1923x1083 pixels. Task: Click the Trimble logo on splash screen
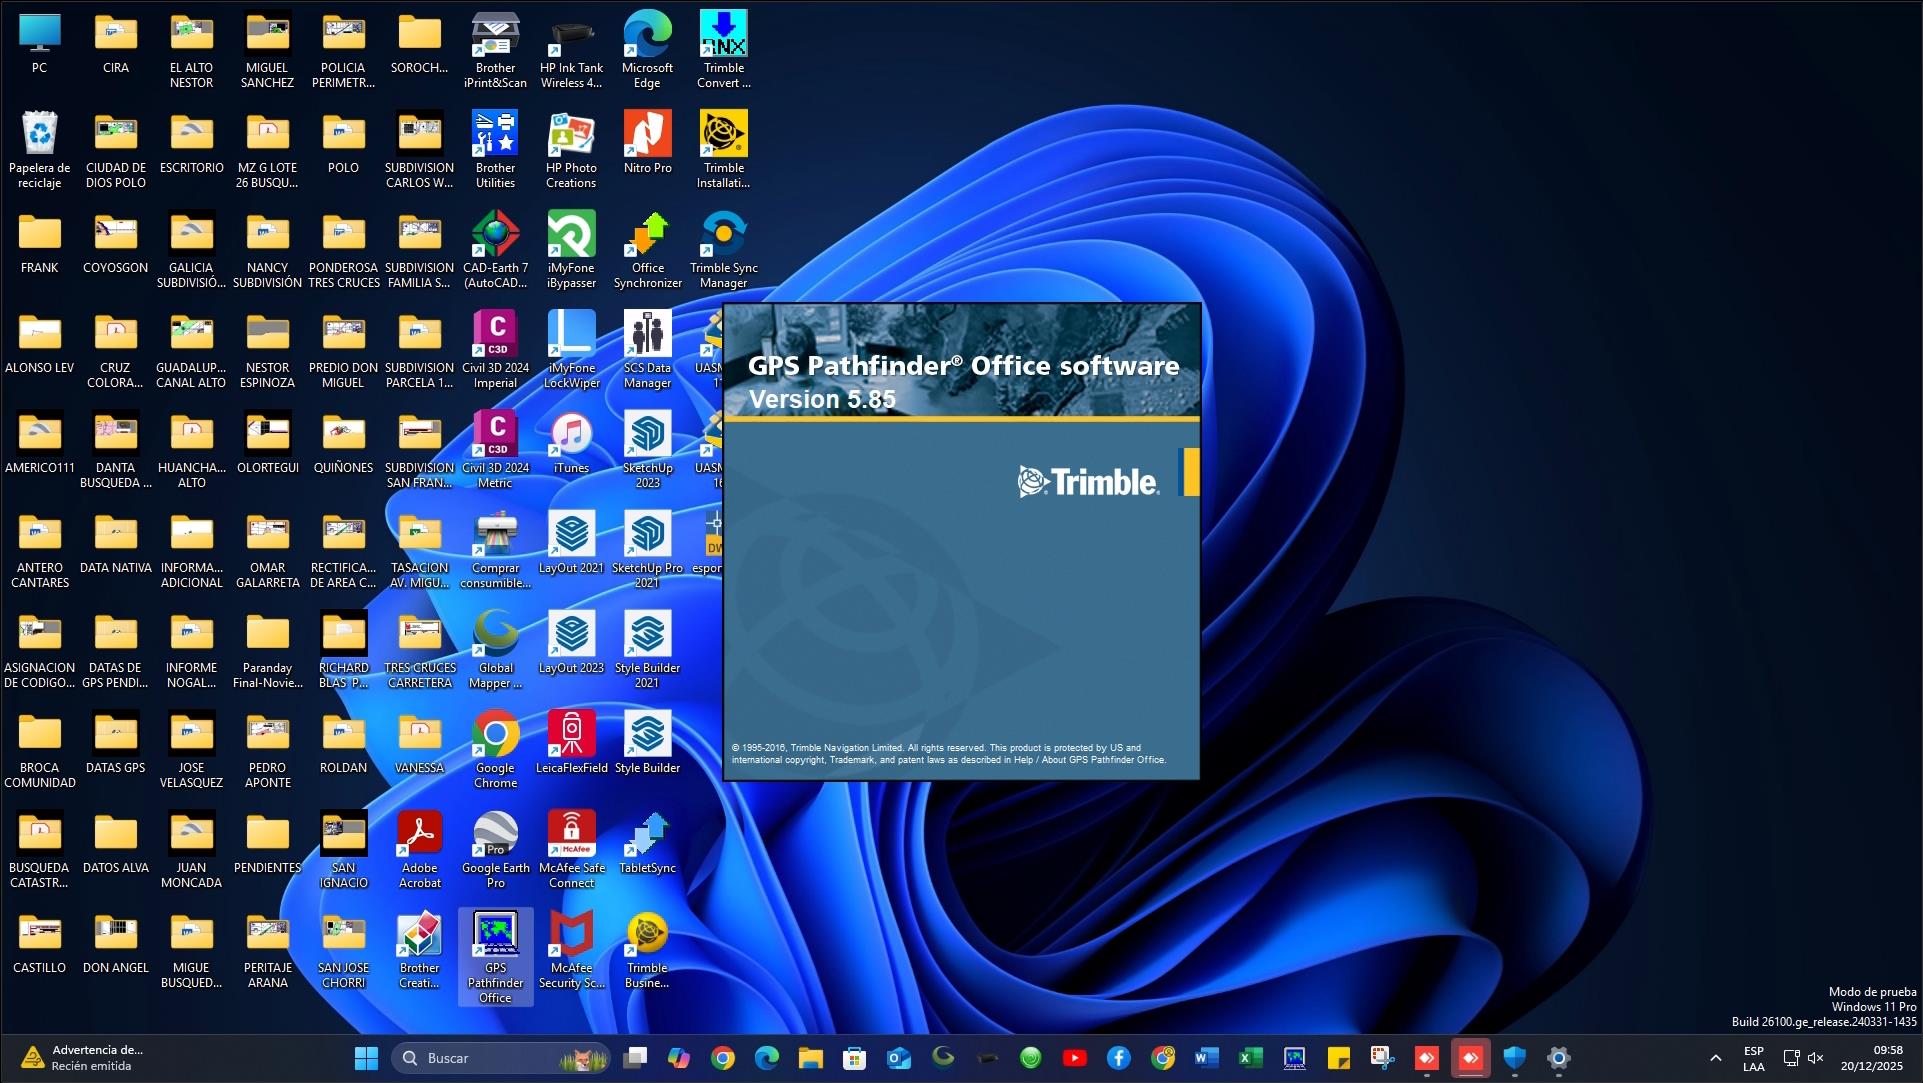pyautogui.click(x=1088, y=482)
